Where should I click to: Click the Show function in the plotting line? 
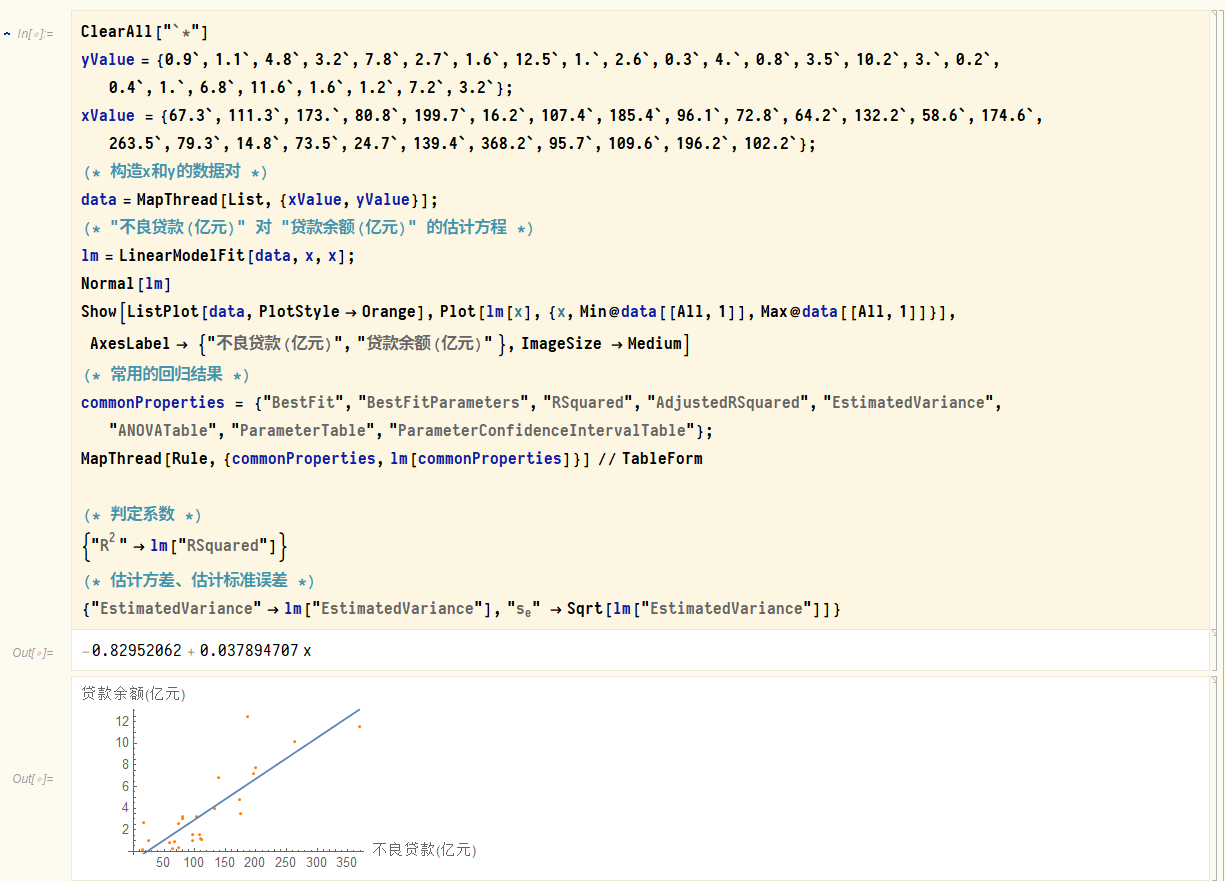(97, 312)
